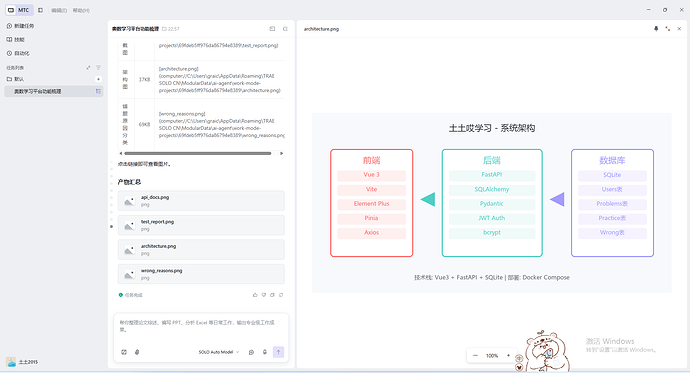Click the icon at the right of the selected task
Screen dimensions: 690x373
(98, 91)
